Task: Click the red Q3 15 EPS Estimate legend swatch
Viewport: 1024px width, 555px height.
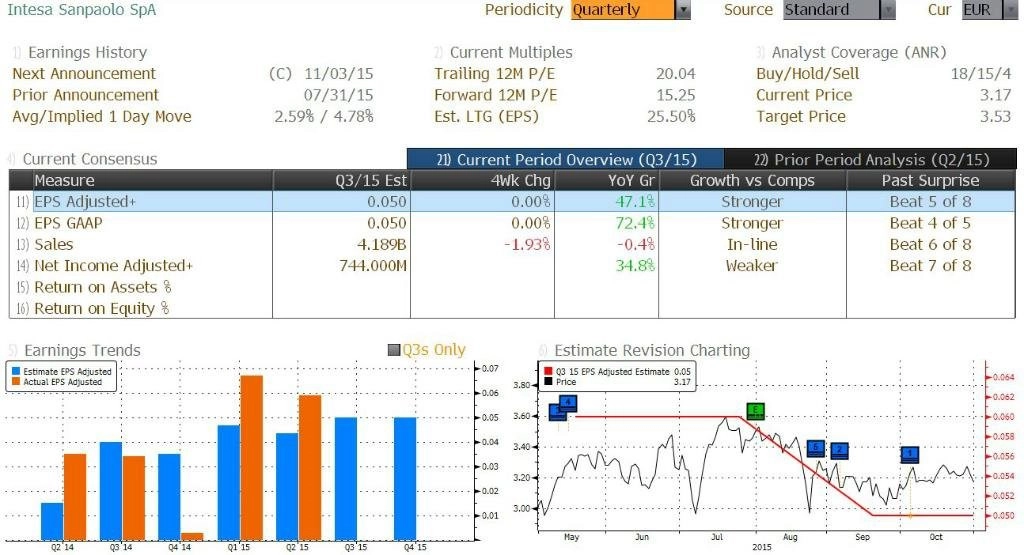Action: tap(548, 372)
